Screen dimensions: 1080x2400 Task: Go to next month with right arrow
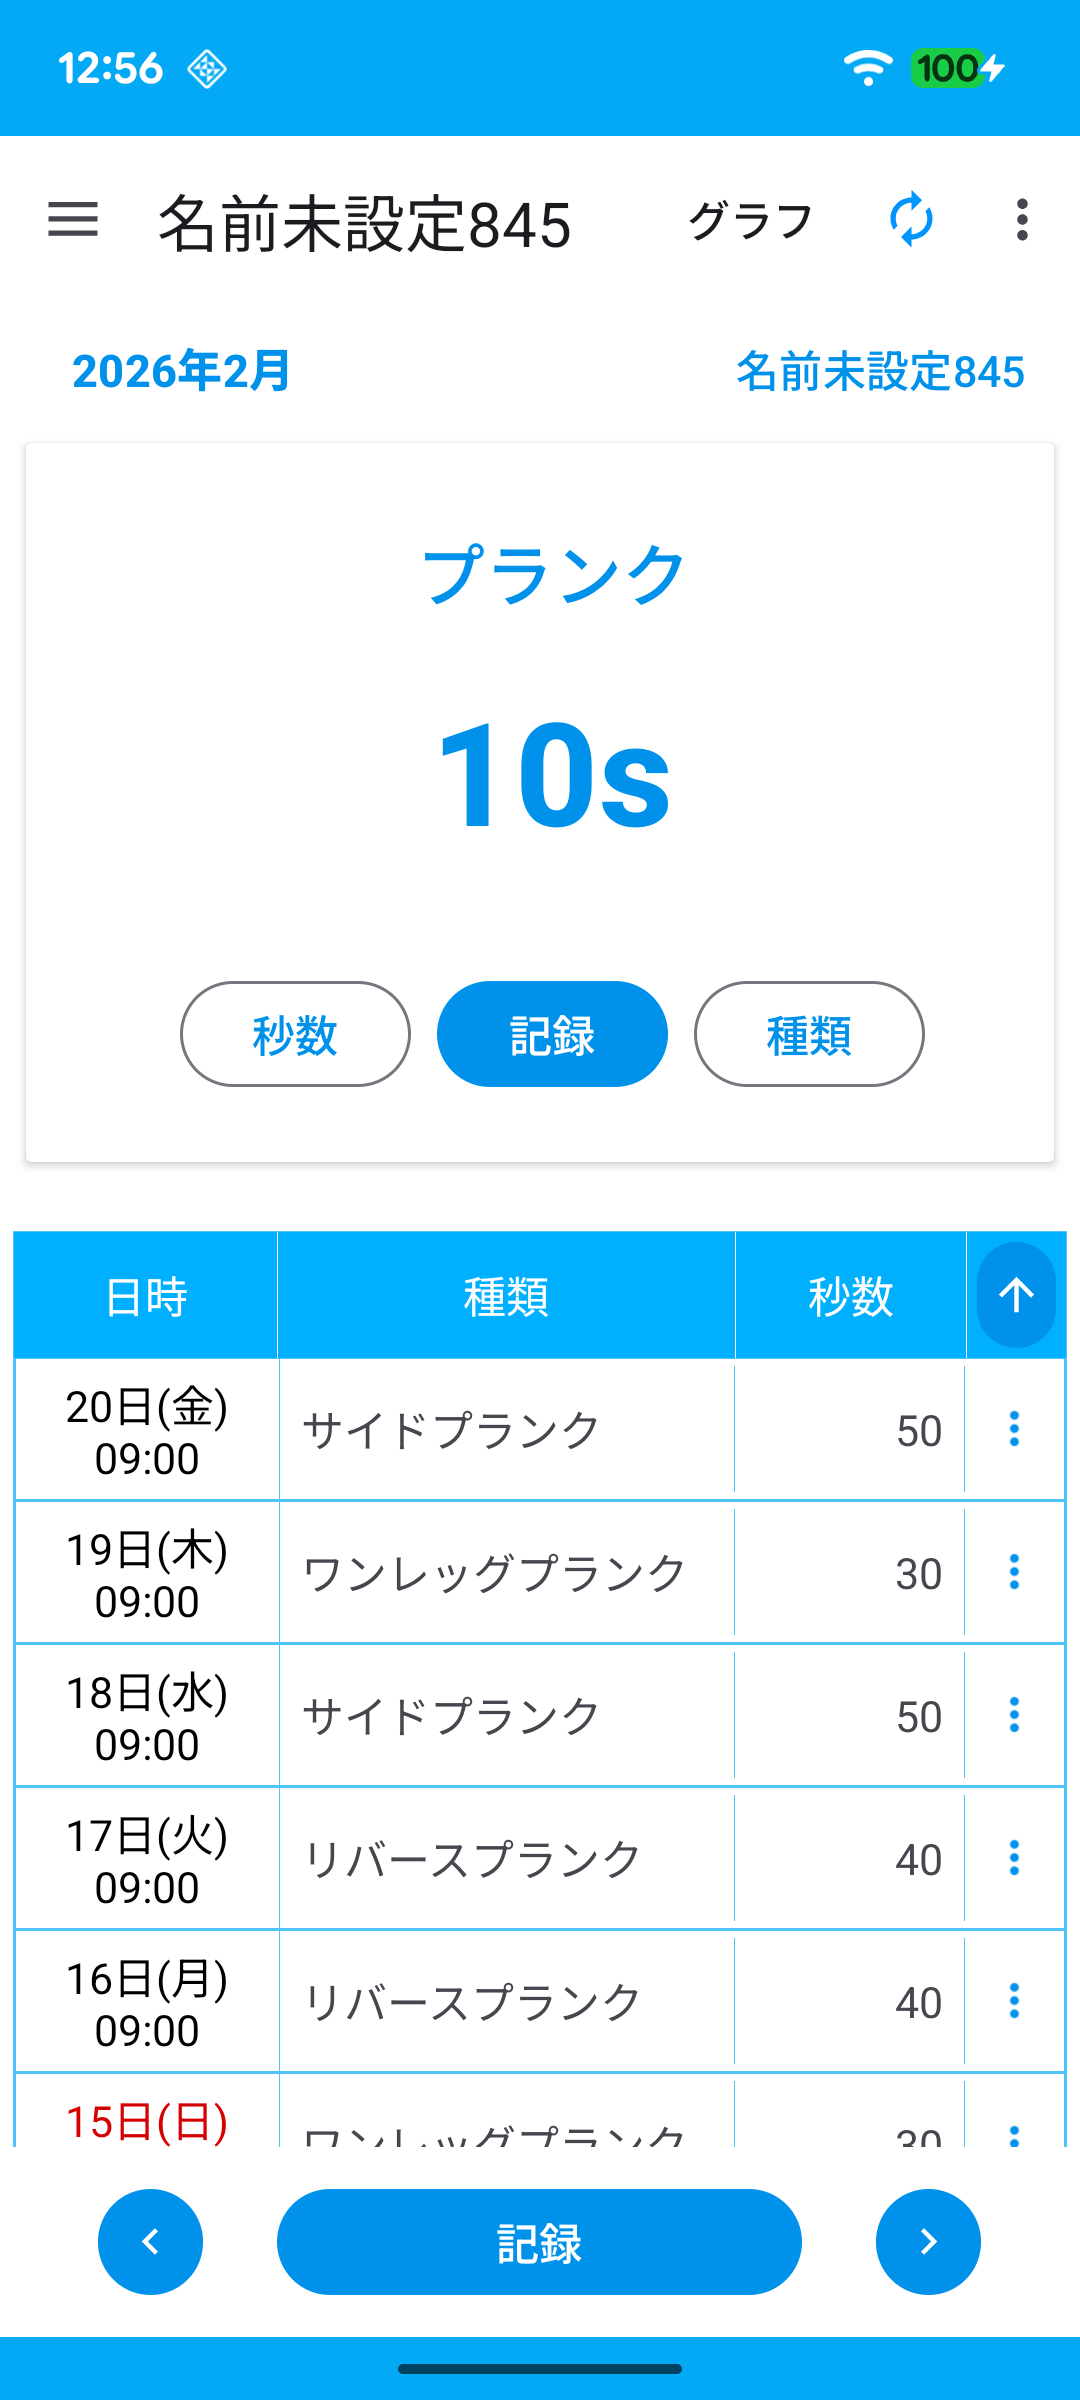pyautogui.click(x=928, y=2242)
